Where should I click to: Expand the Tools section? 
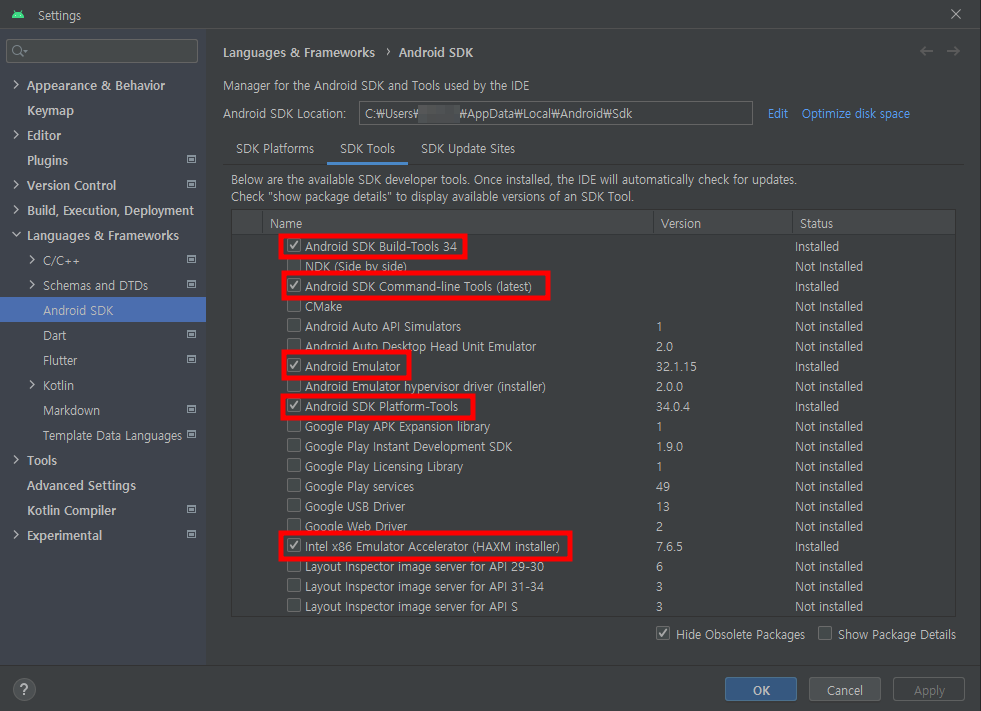[x=16, y=460]
